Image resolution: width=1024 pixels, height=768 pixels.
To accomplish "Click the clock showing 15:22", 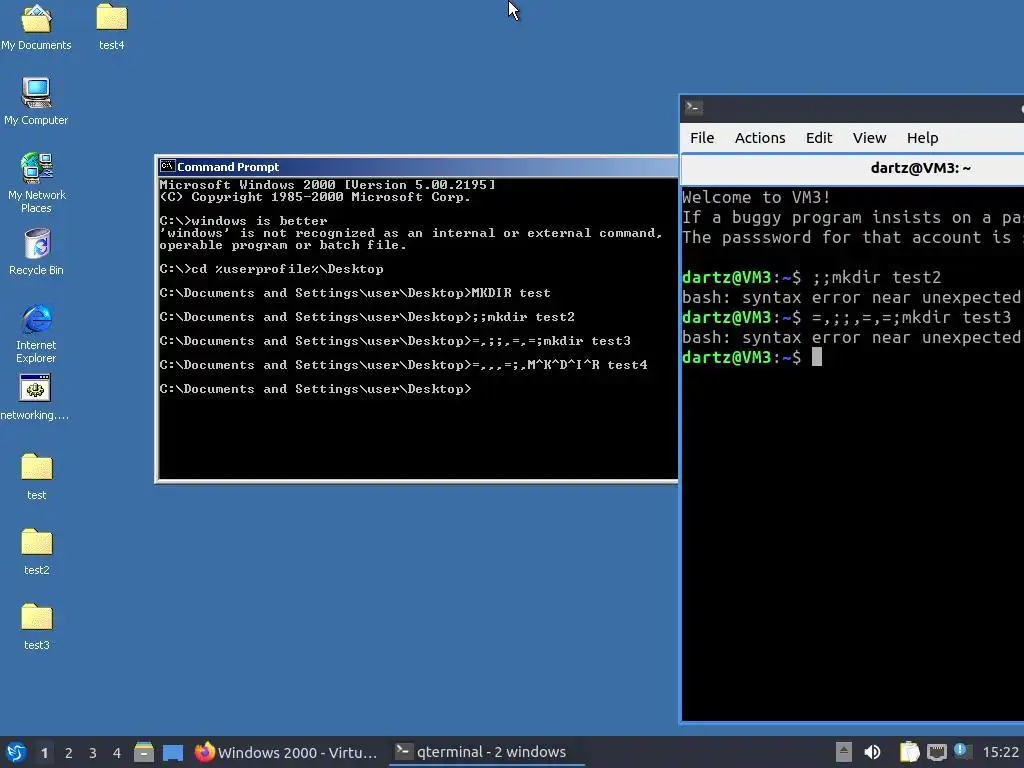I will pyautogui.click(x=1000, y=752).
